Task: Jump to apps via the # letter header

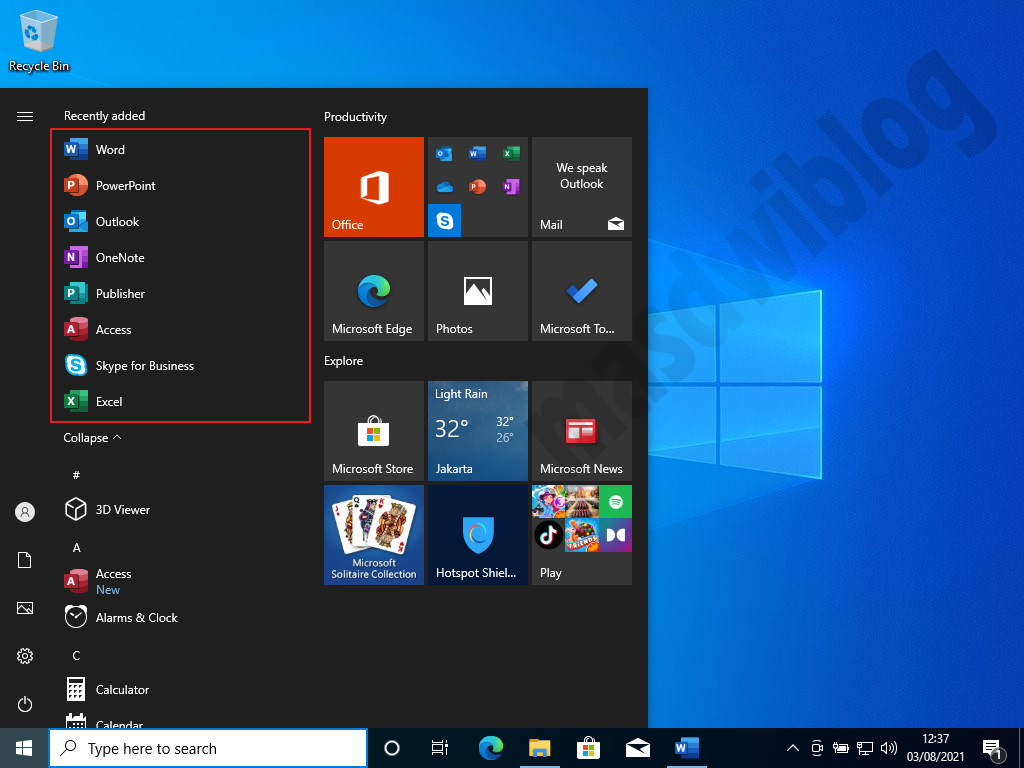Action: click(x=76, y=475)
